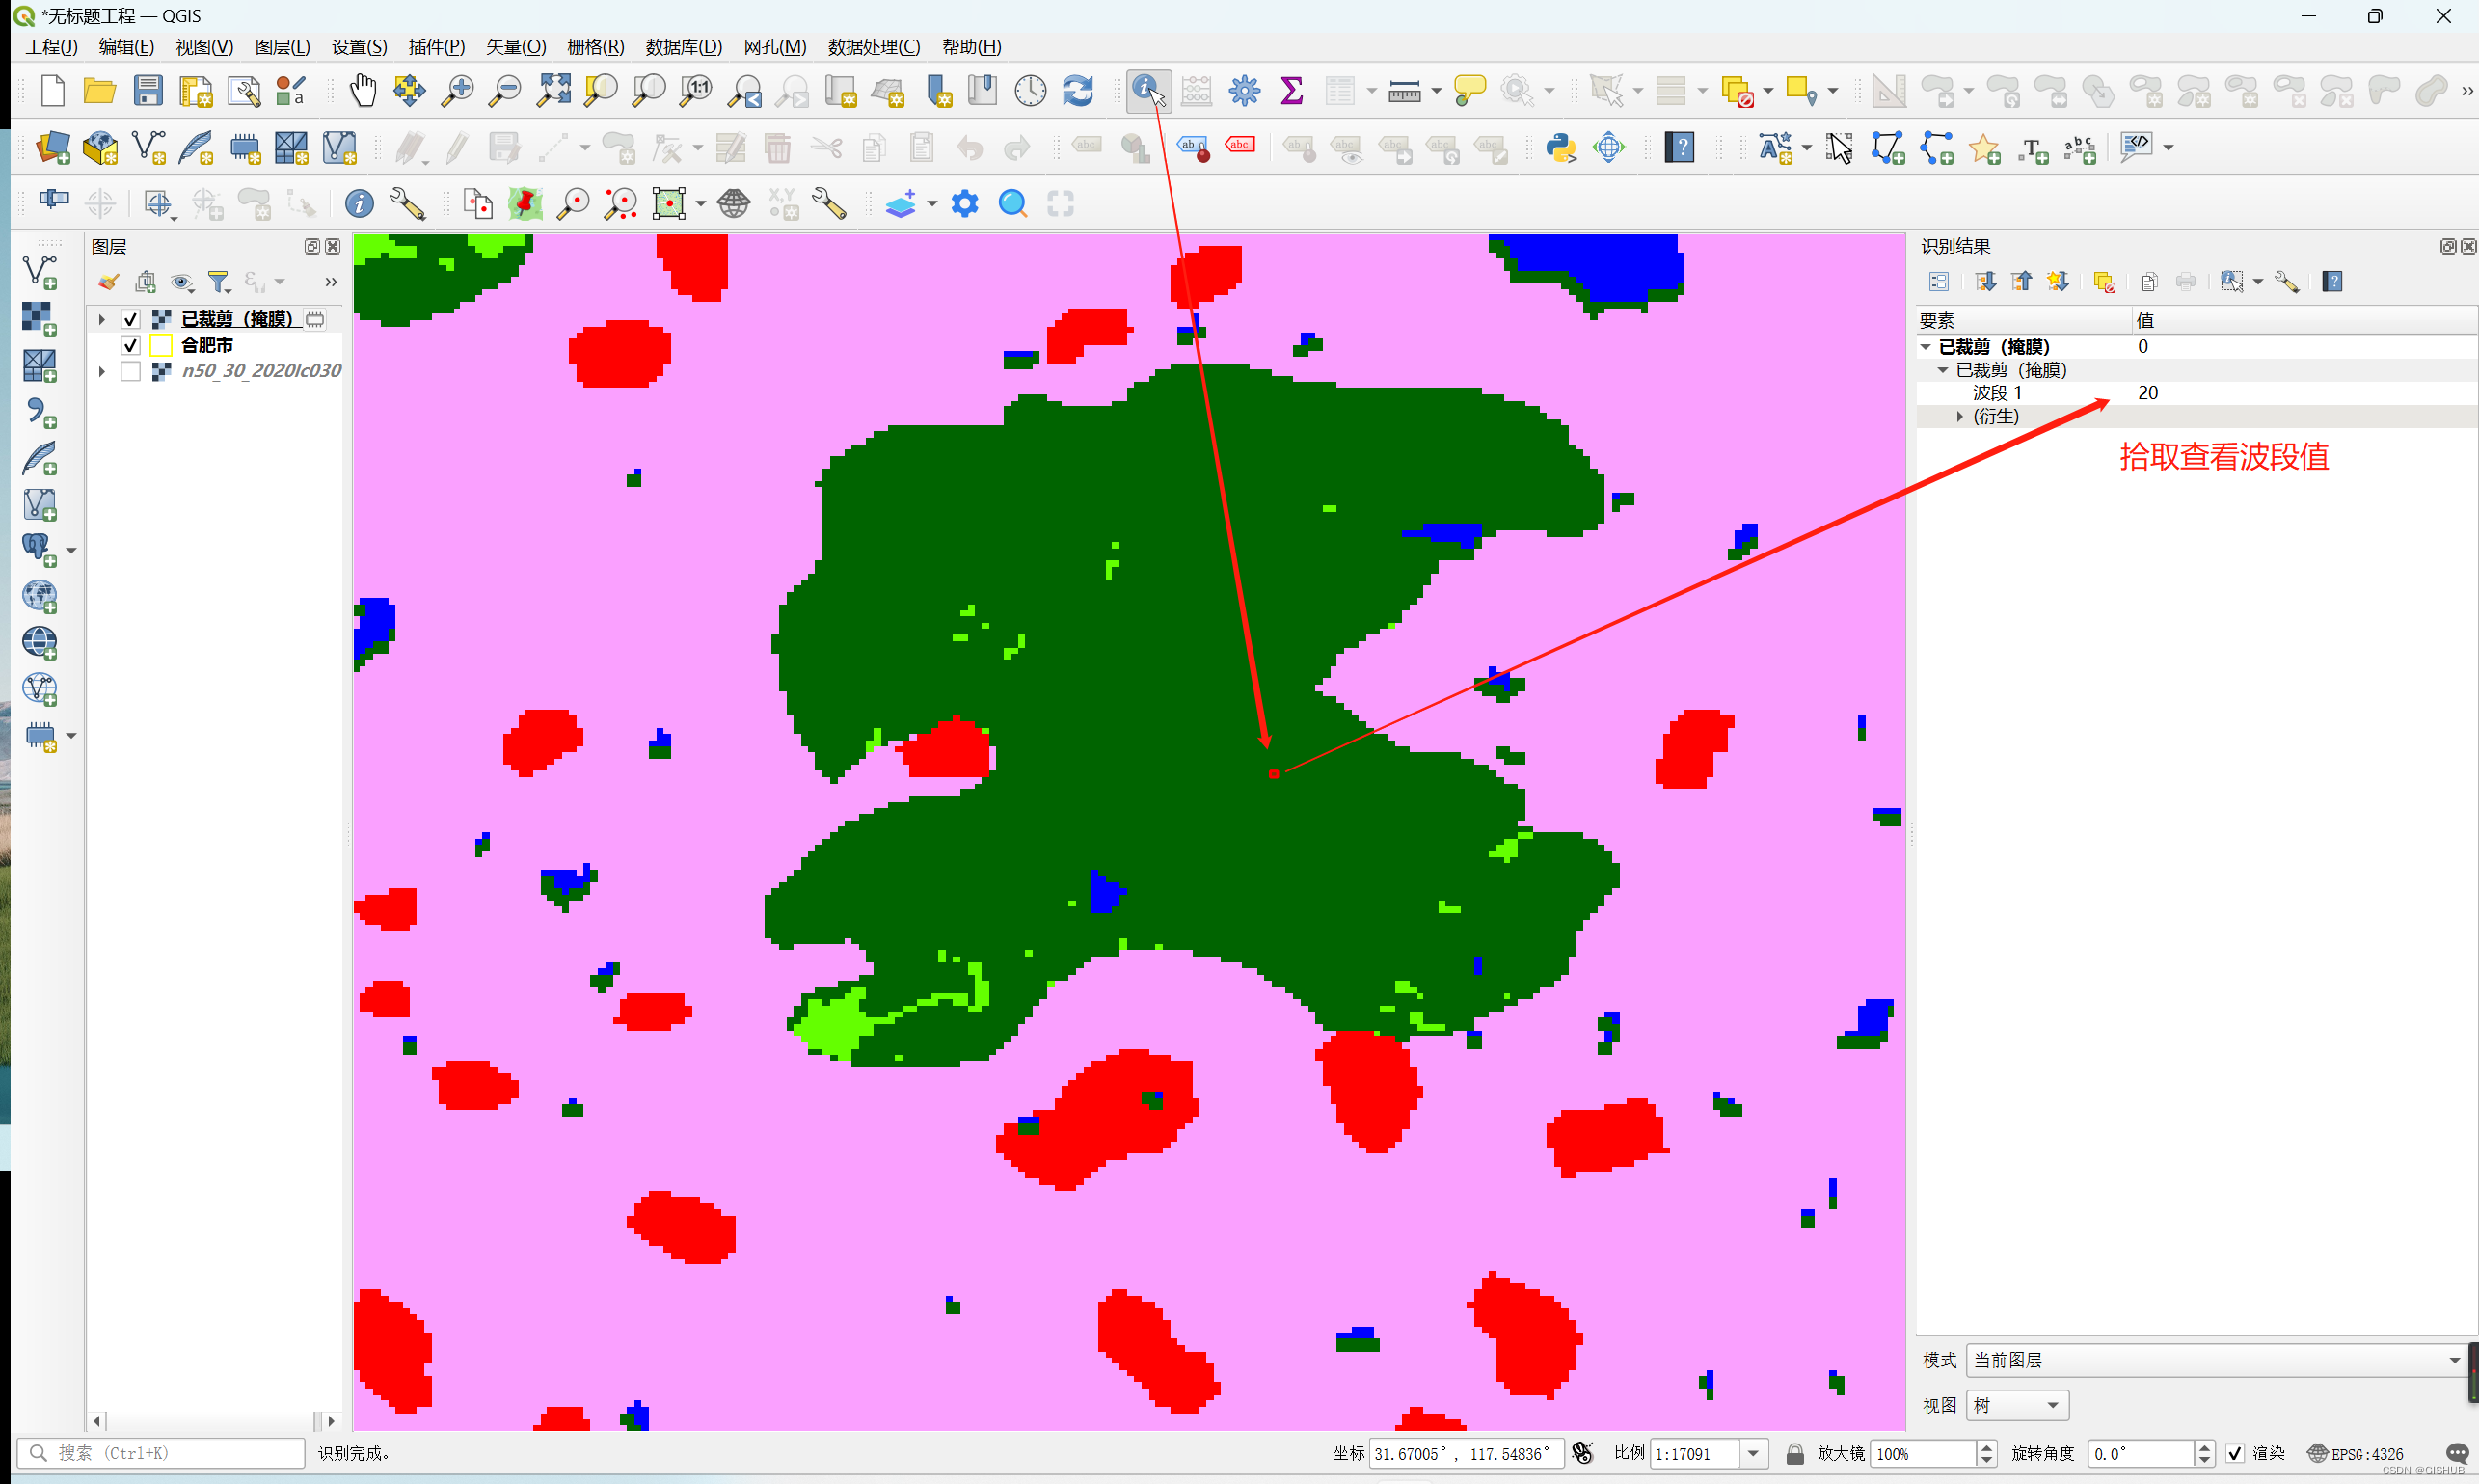Viewport: 2479px width, 1484px height.
Task: Select the Zoom Out magnifier tool
Action: (504, 91)
